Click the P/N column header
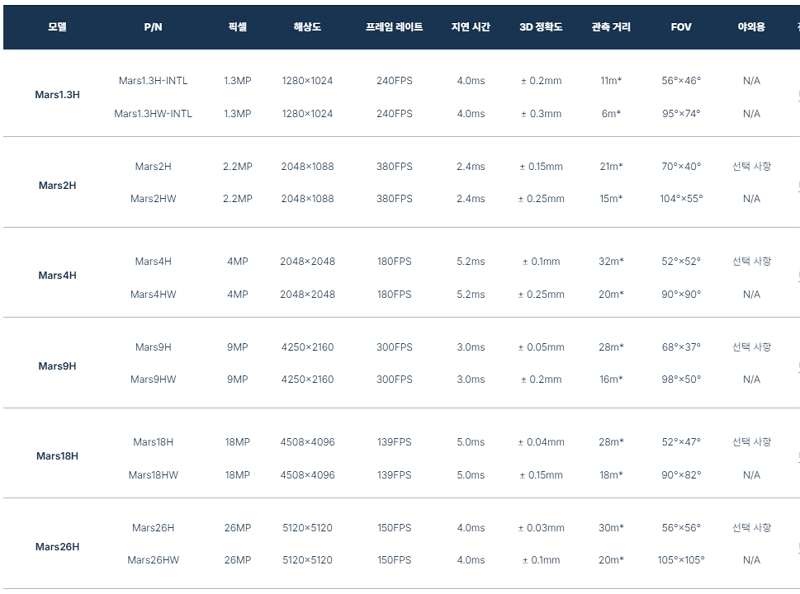The height and width of the screenshot is (594, 800). click(153, 27)
